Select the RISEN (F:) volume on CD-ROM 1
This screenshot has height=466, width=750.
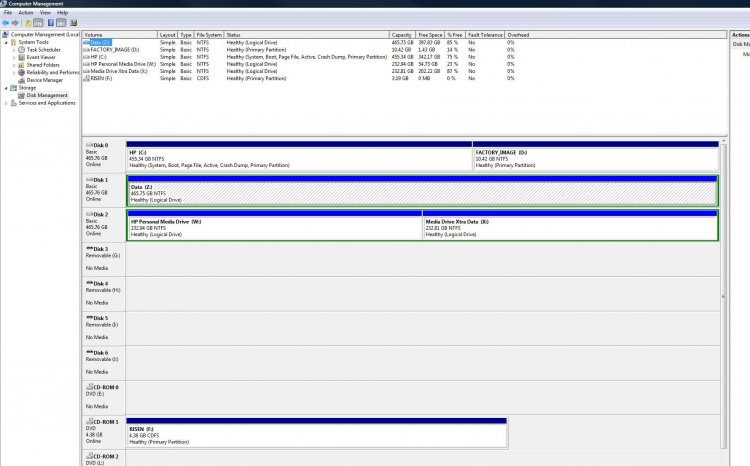point(317,433)
